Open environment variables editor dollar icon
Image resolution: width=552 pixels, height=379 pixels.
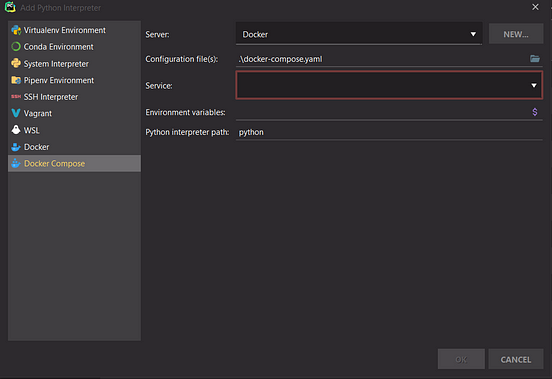point(535,112)
